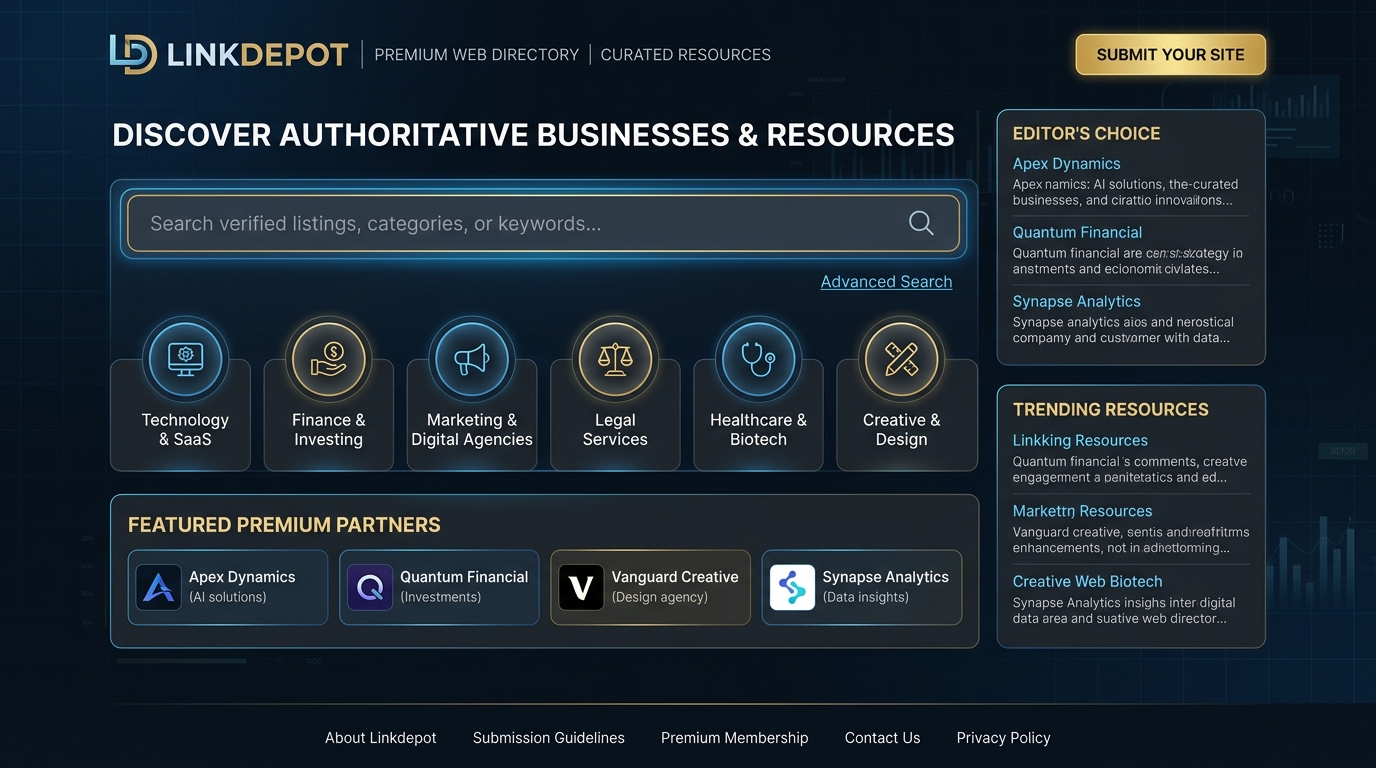Submit your site via the gold button
Image resolution: width=1376 pixels, height=768 pixels.
click(1171, 55)
